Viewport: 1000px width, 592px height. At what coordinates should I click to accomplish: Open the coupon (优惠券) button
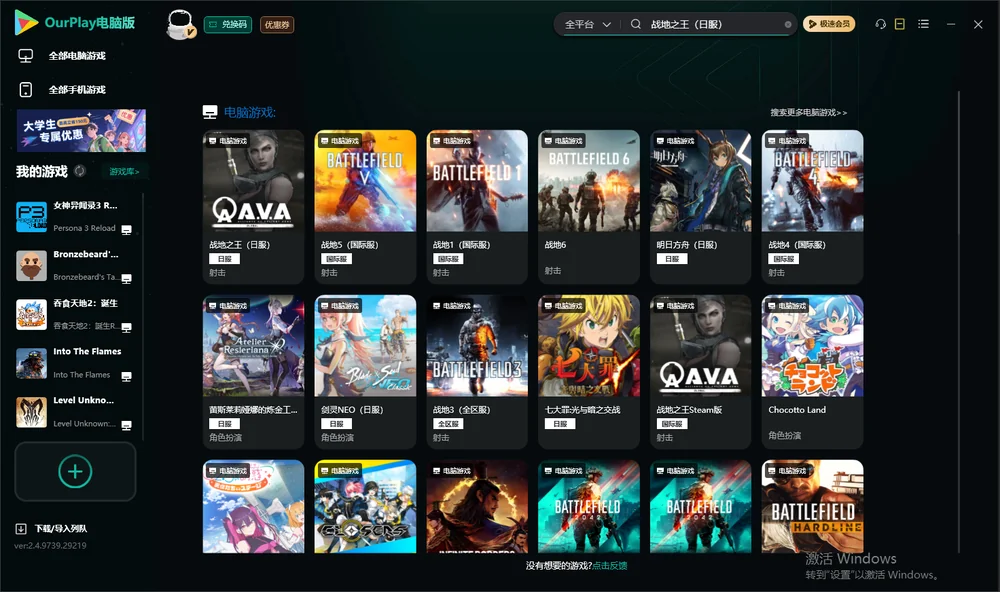[277, 24]
